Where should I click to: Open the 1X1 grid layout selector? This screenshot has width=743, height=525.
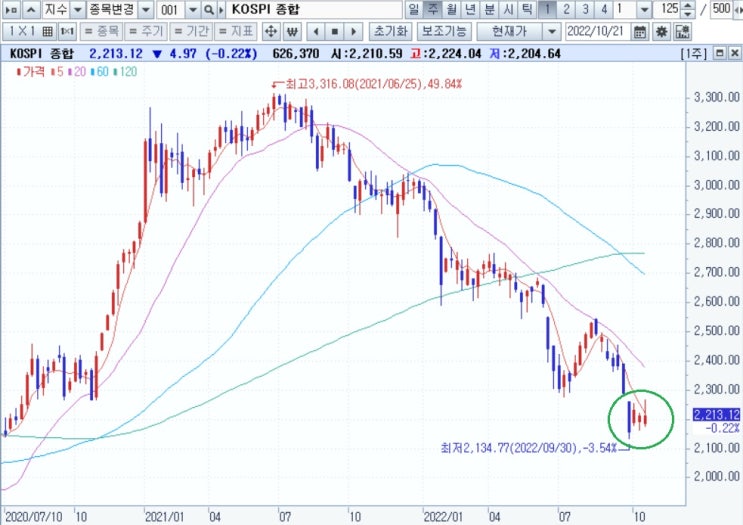[x=29, y=32]
